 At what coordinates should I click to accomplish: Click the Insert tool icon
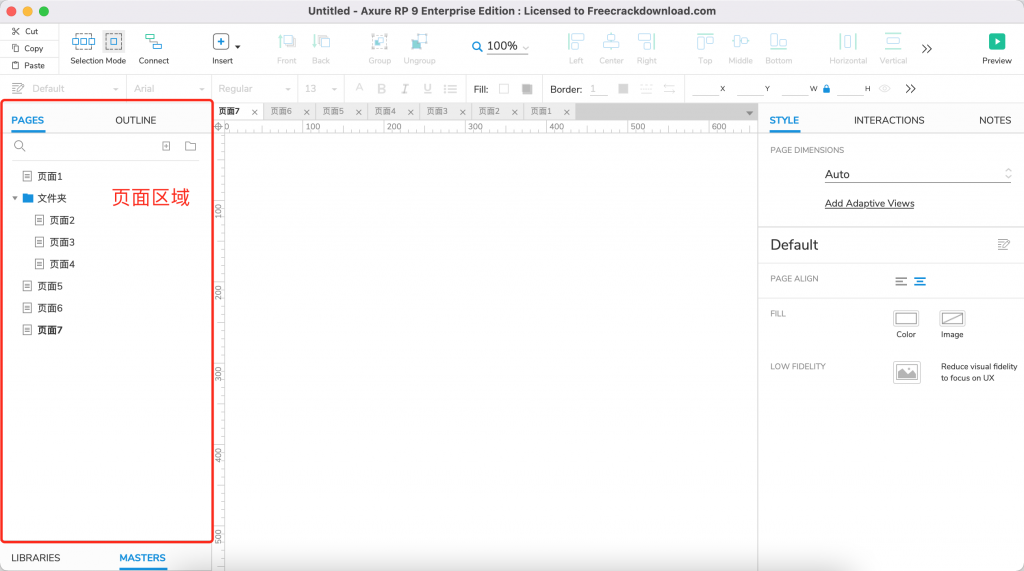coord(221,42)
